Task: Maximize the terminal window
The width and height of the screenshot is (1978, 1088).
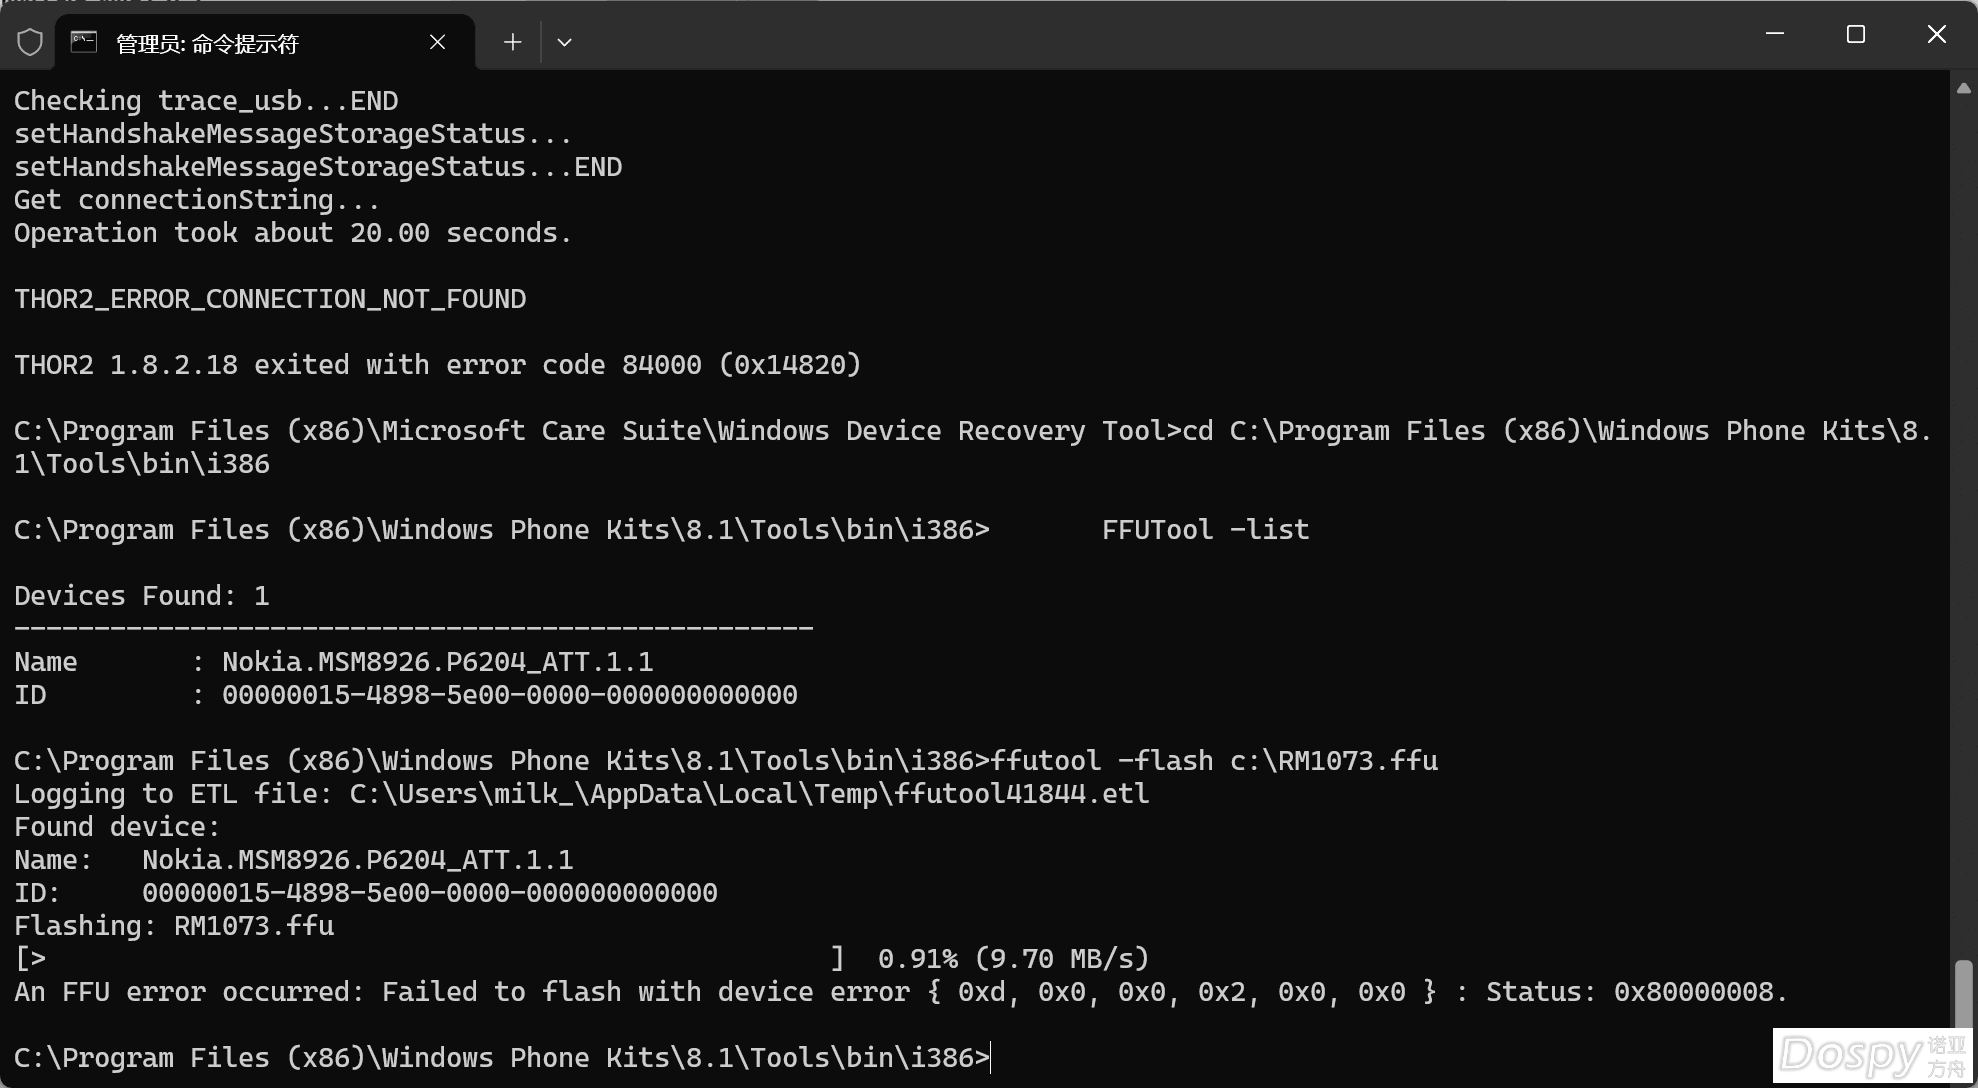Action: [1856, 34]
